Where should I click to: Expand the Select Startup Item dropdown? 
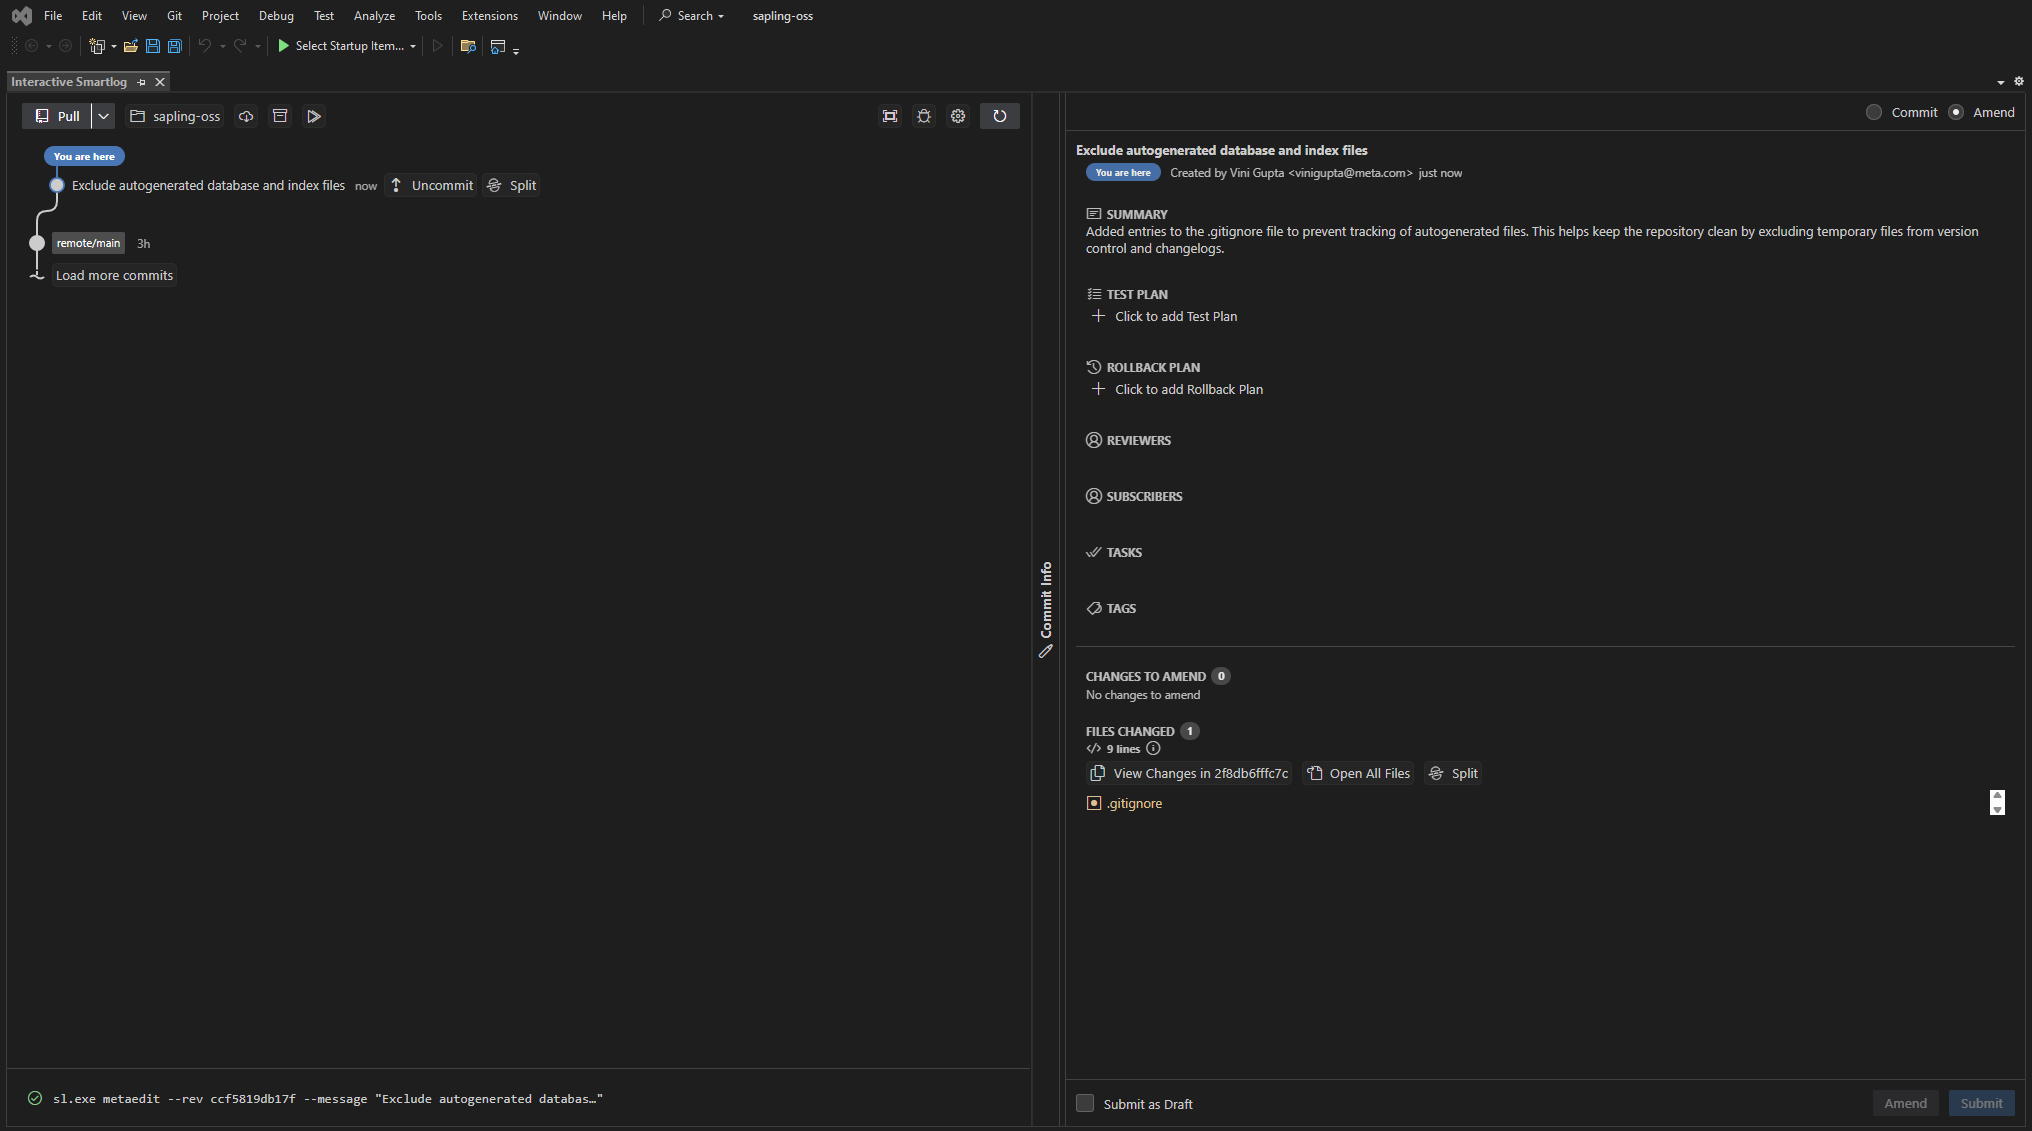point(413,46)
